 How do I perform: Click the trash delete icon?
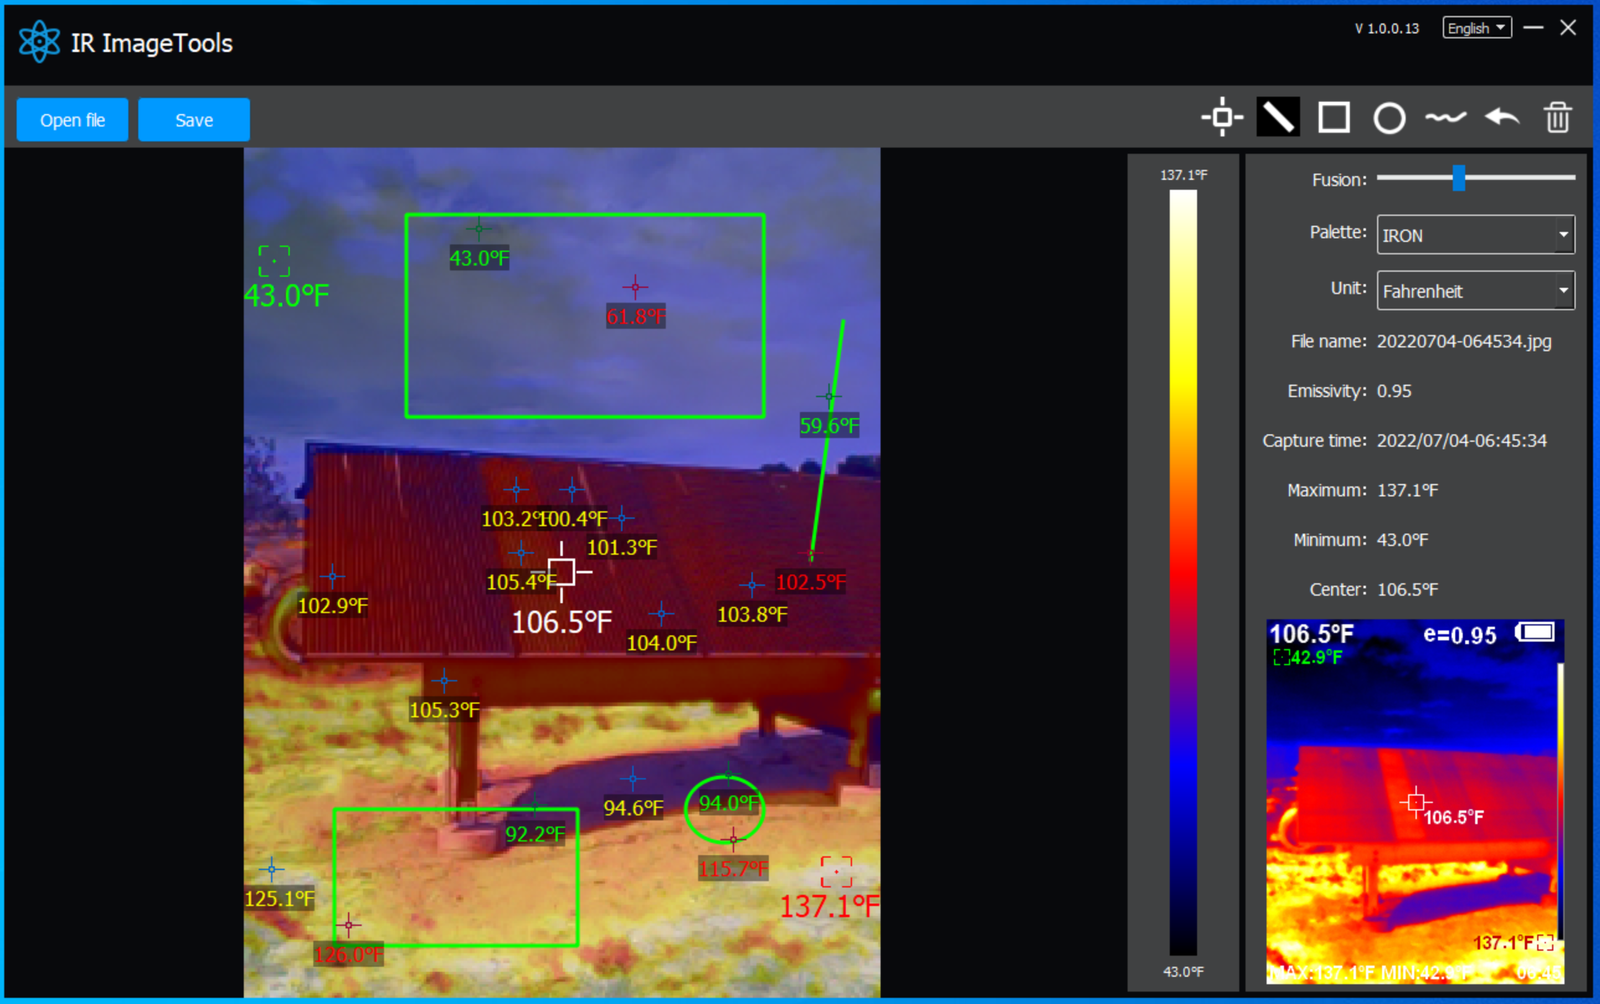pyautogui.click(x=1557, y=118)
